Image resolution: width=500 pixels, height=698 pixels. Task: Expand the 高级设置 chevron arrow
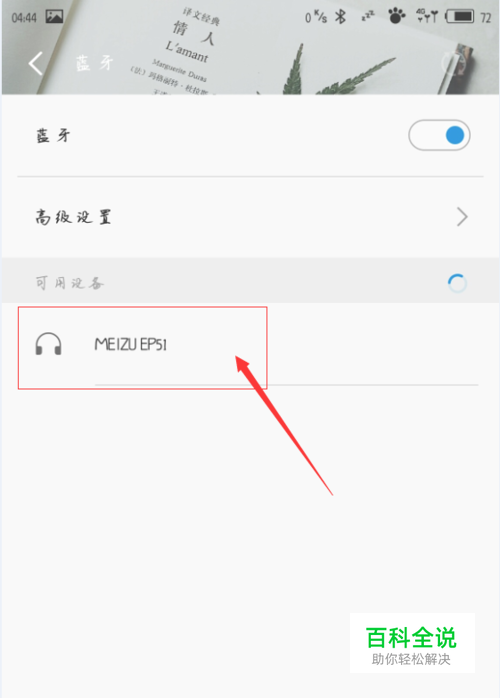tap(462, 217)
